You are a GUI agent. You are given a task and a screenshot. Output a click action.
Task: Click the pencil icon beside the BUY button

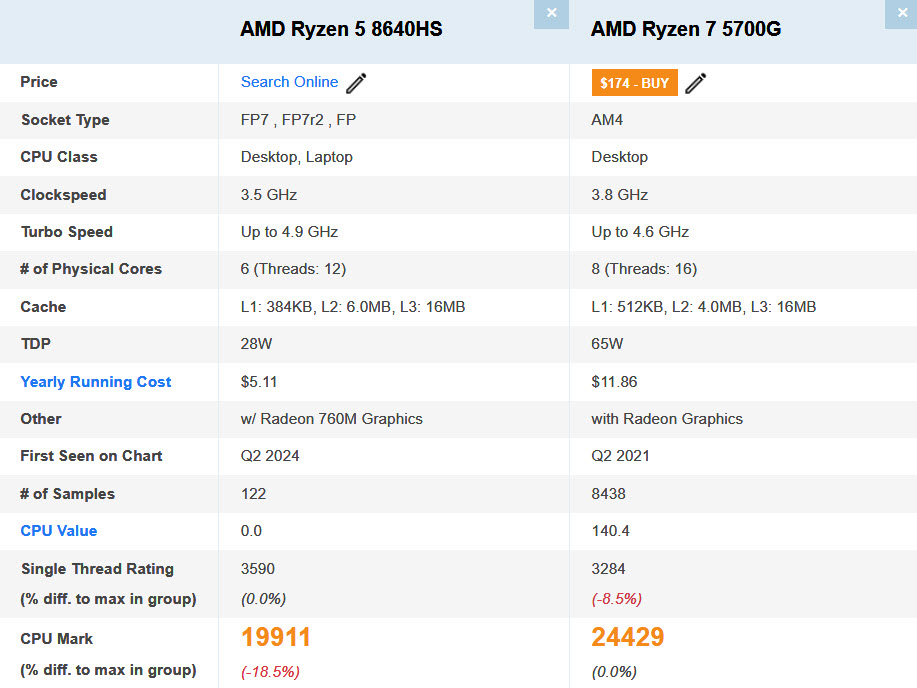point(696,83)
